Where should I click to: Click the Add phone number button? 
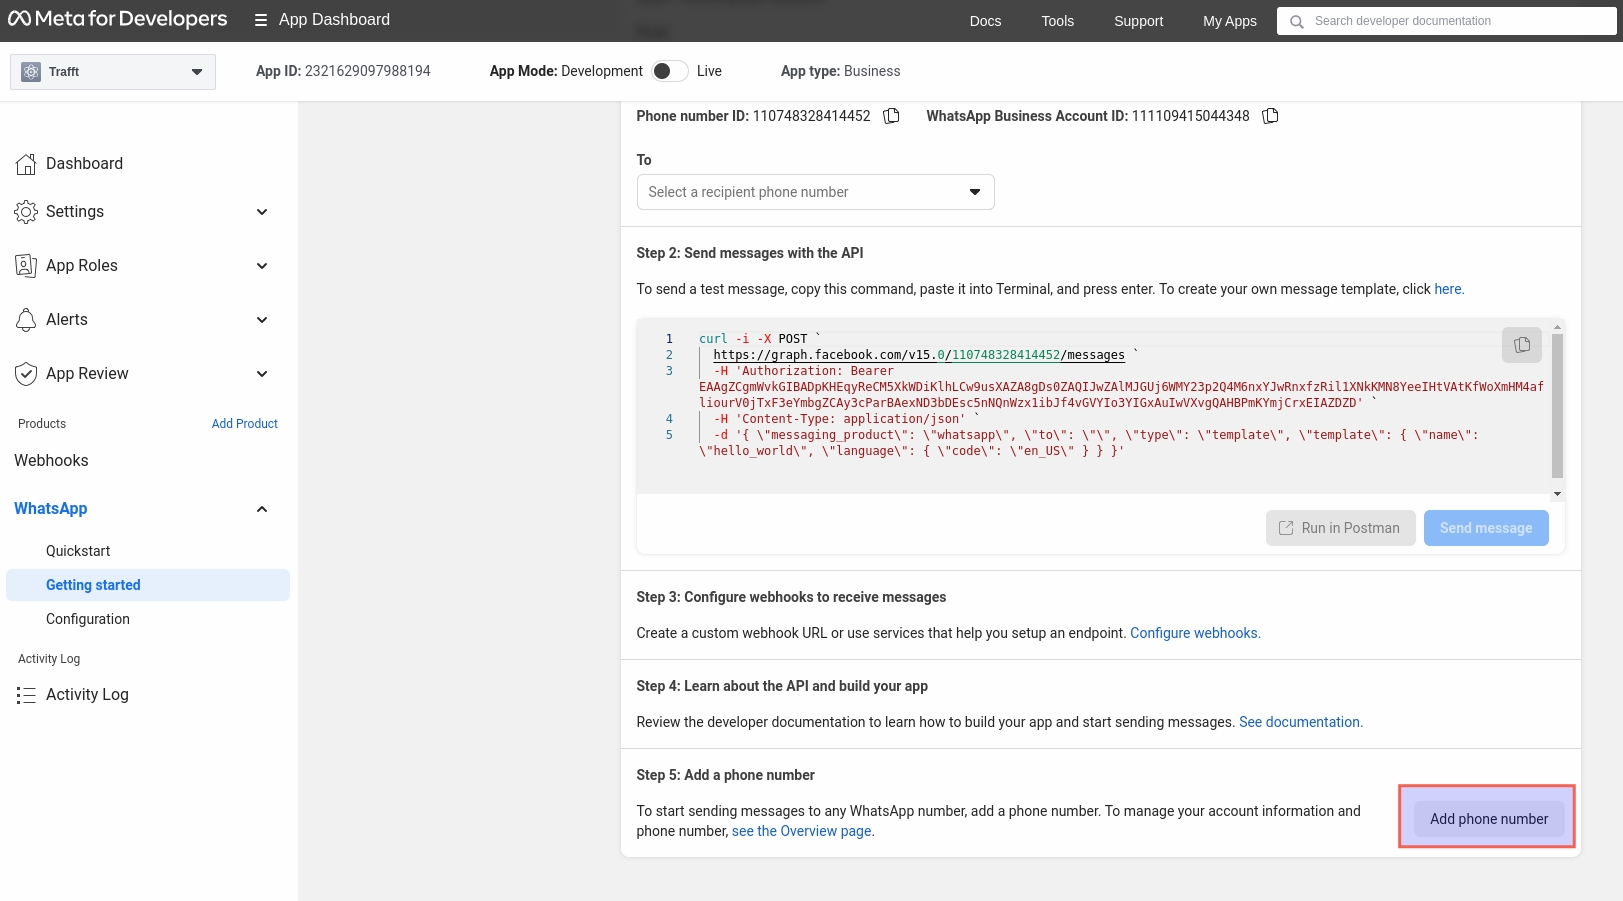[x=1488, y=819]
